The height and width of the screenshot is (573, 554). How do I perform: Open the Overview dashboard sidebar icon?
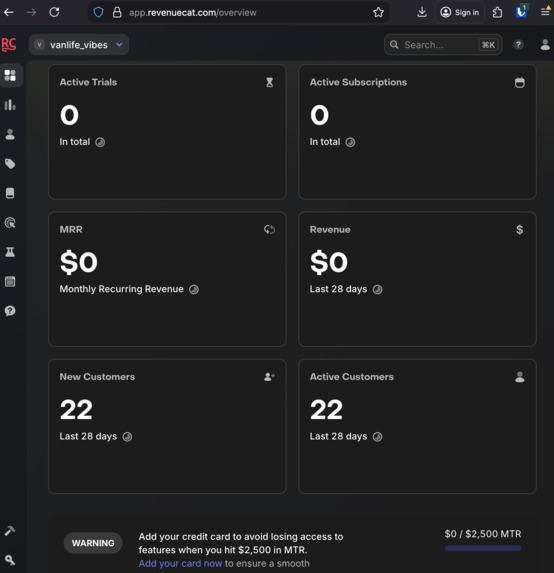(x=10, y=75)
